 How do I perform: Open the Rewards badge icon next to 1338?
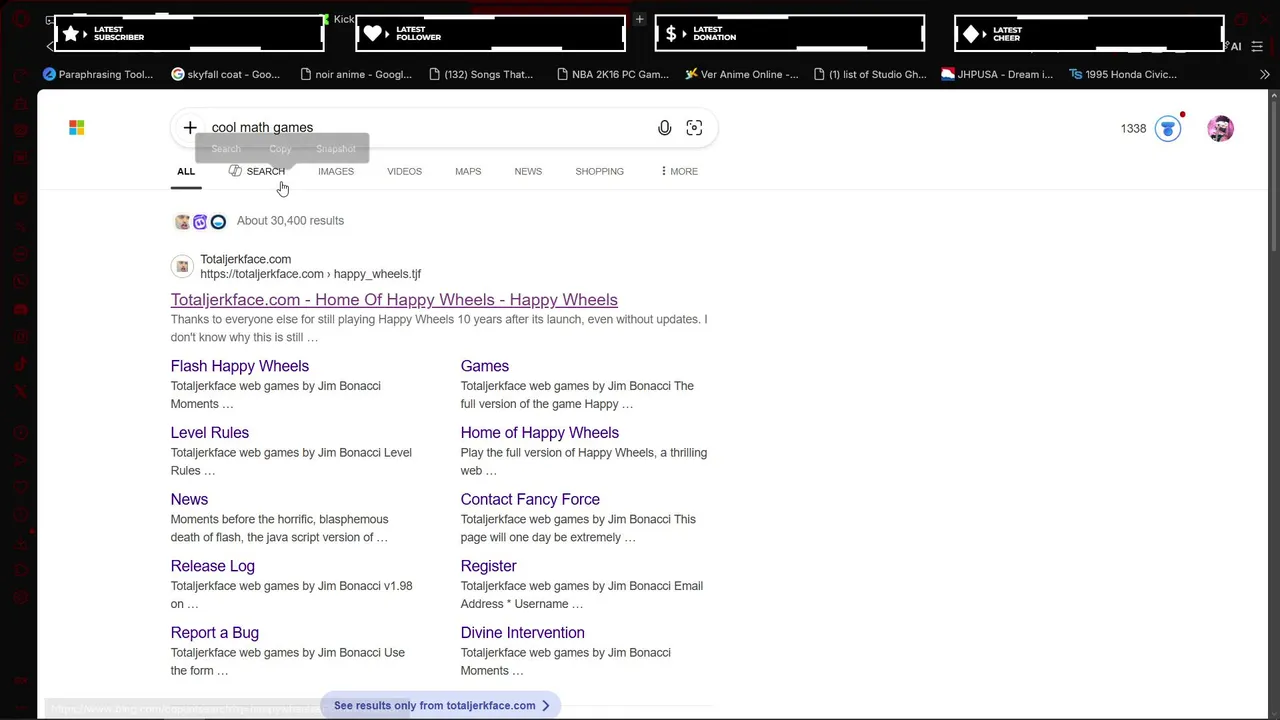(1168, 129)
